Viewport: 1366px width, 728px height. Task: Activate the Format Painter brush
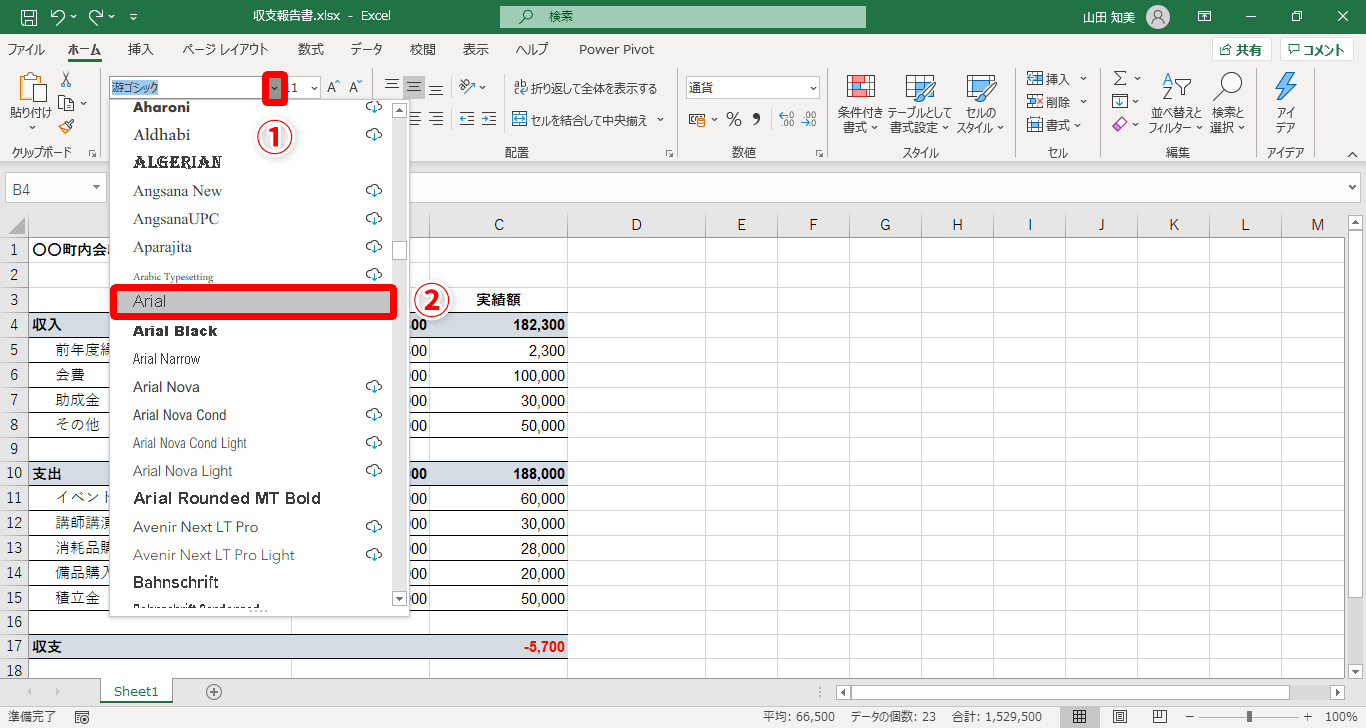66,127
